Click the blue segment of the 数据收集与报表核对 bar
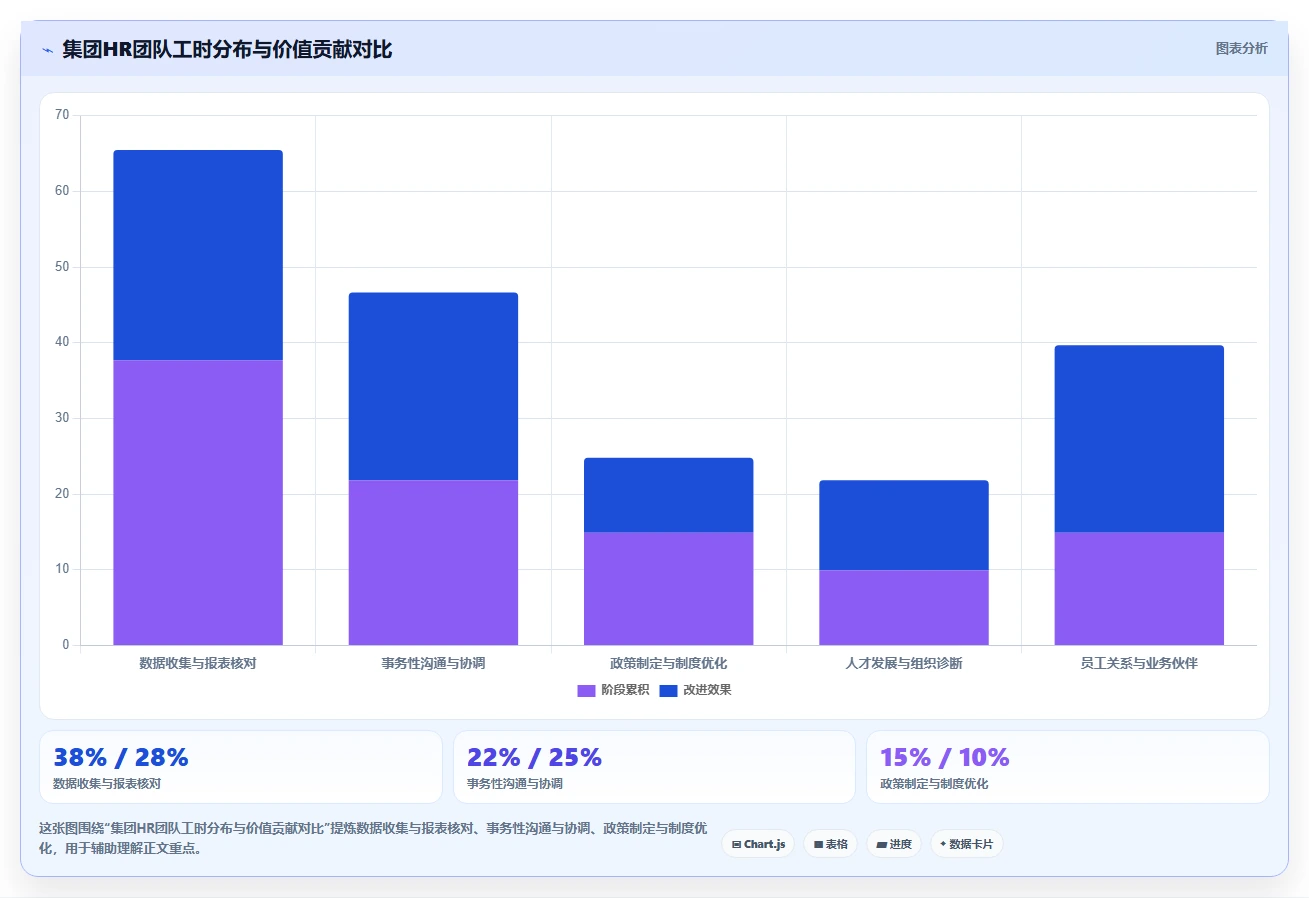The image size is (1309, 898). click(198, 255)
